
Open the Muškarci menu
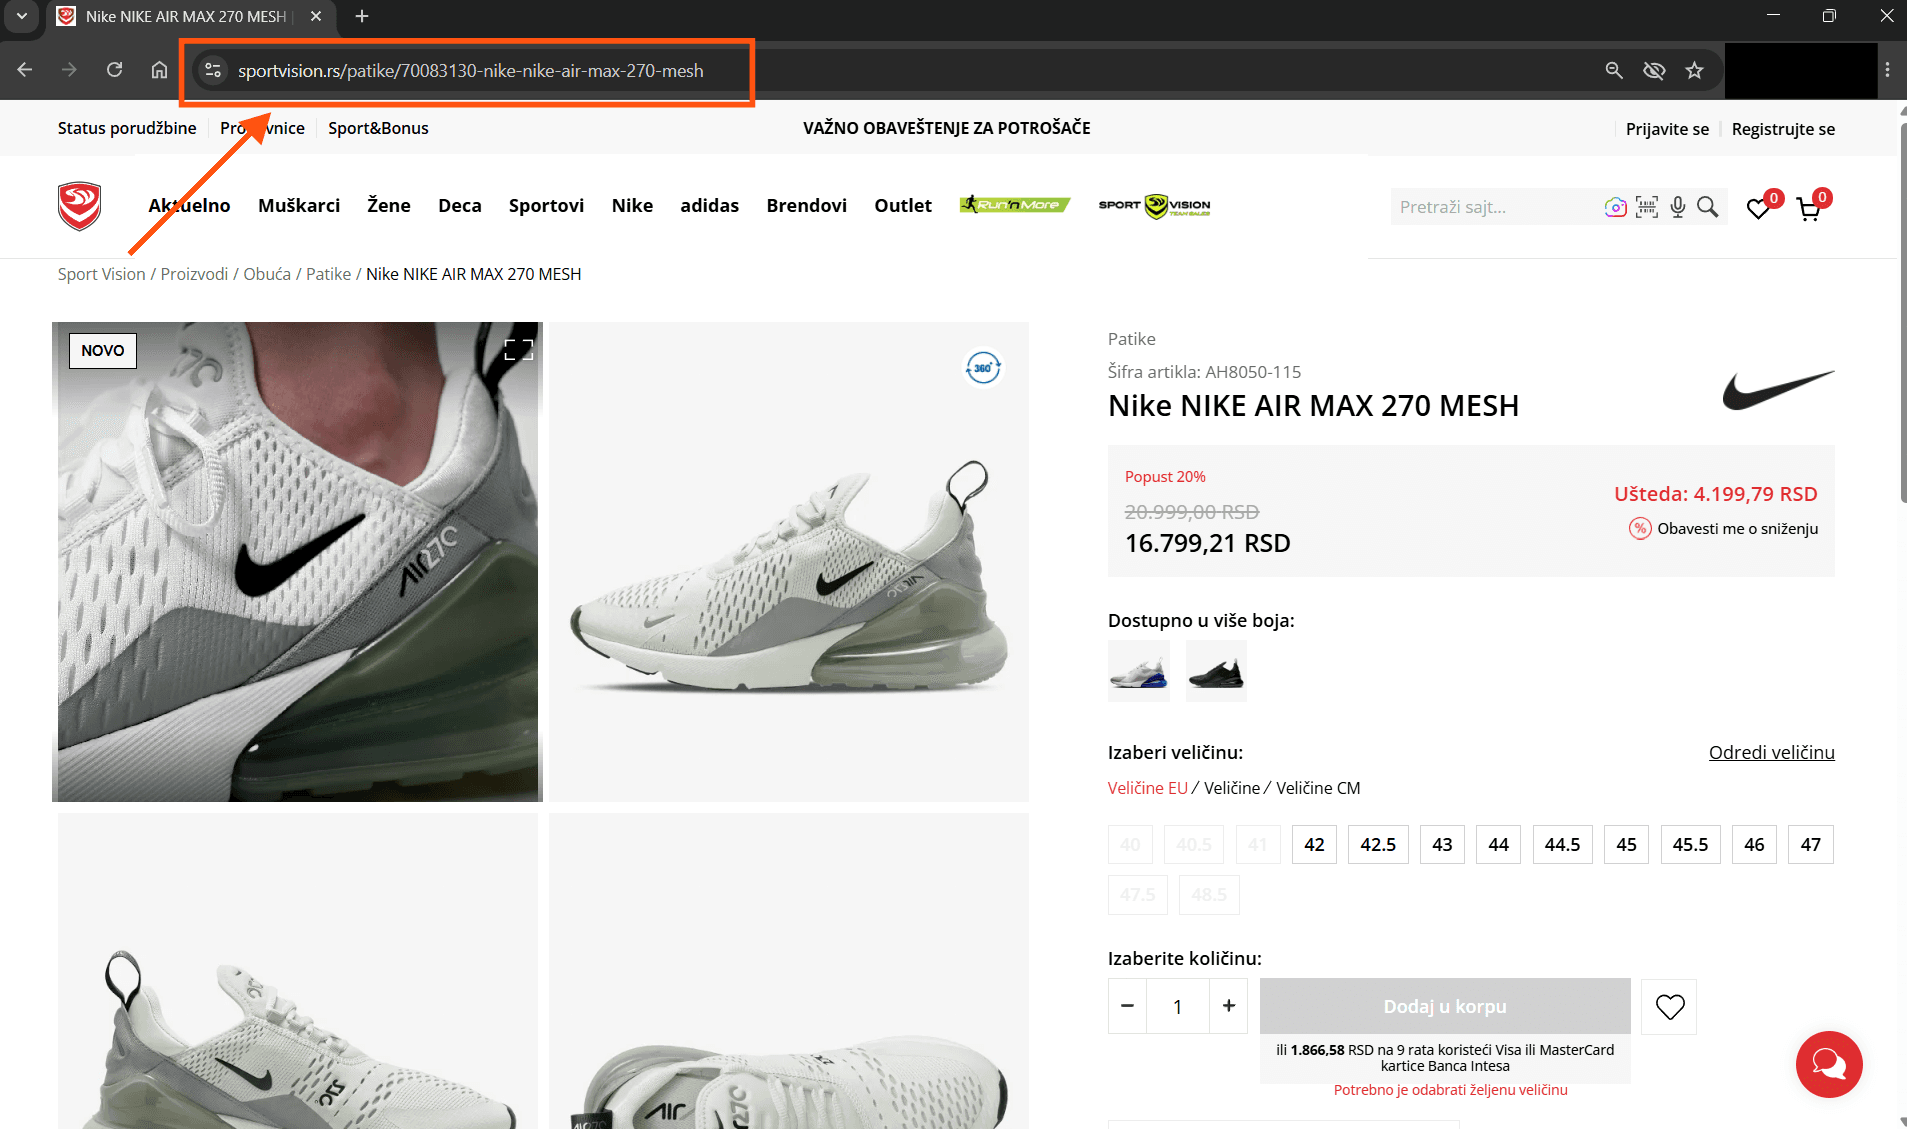click(299, 205)
